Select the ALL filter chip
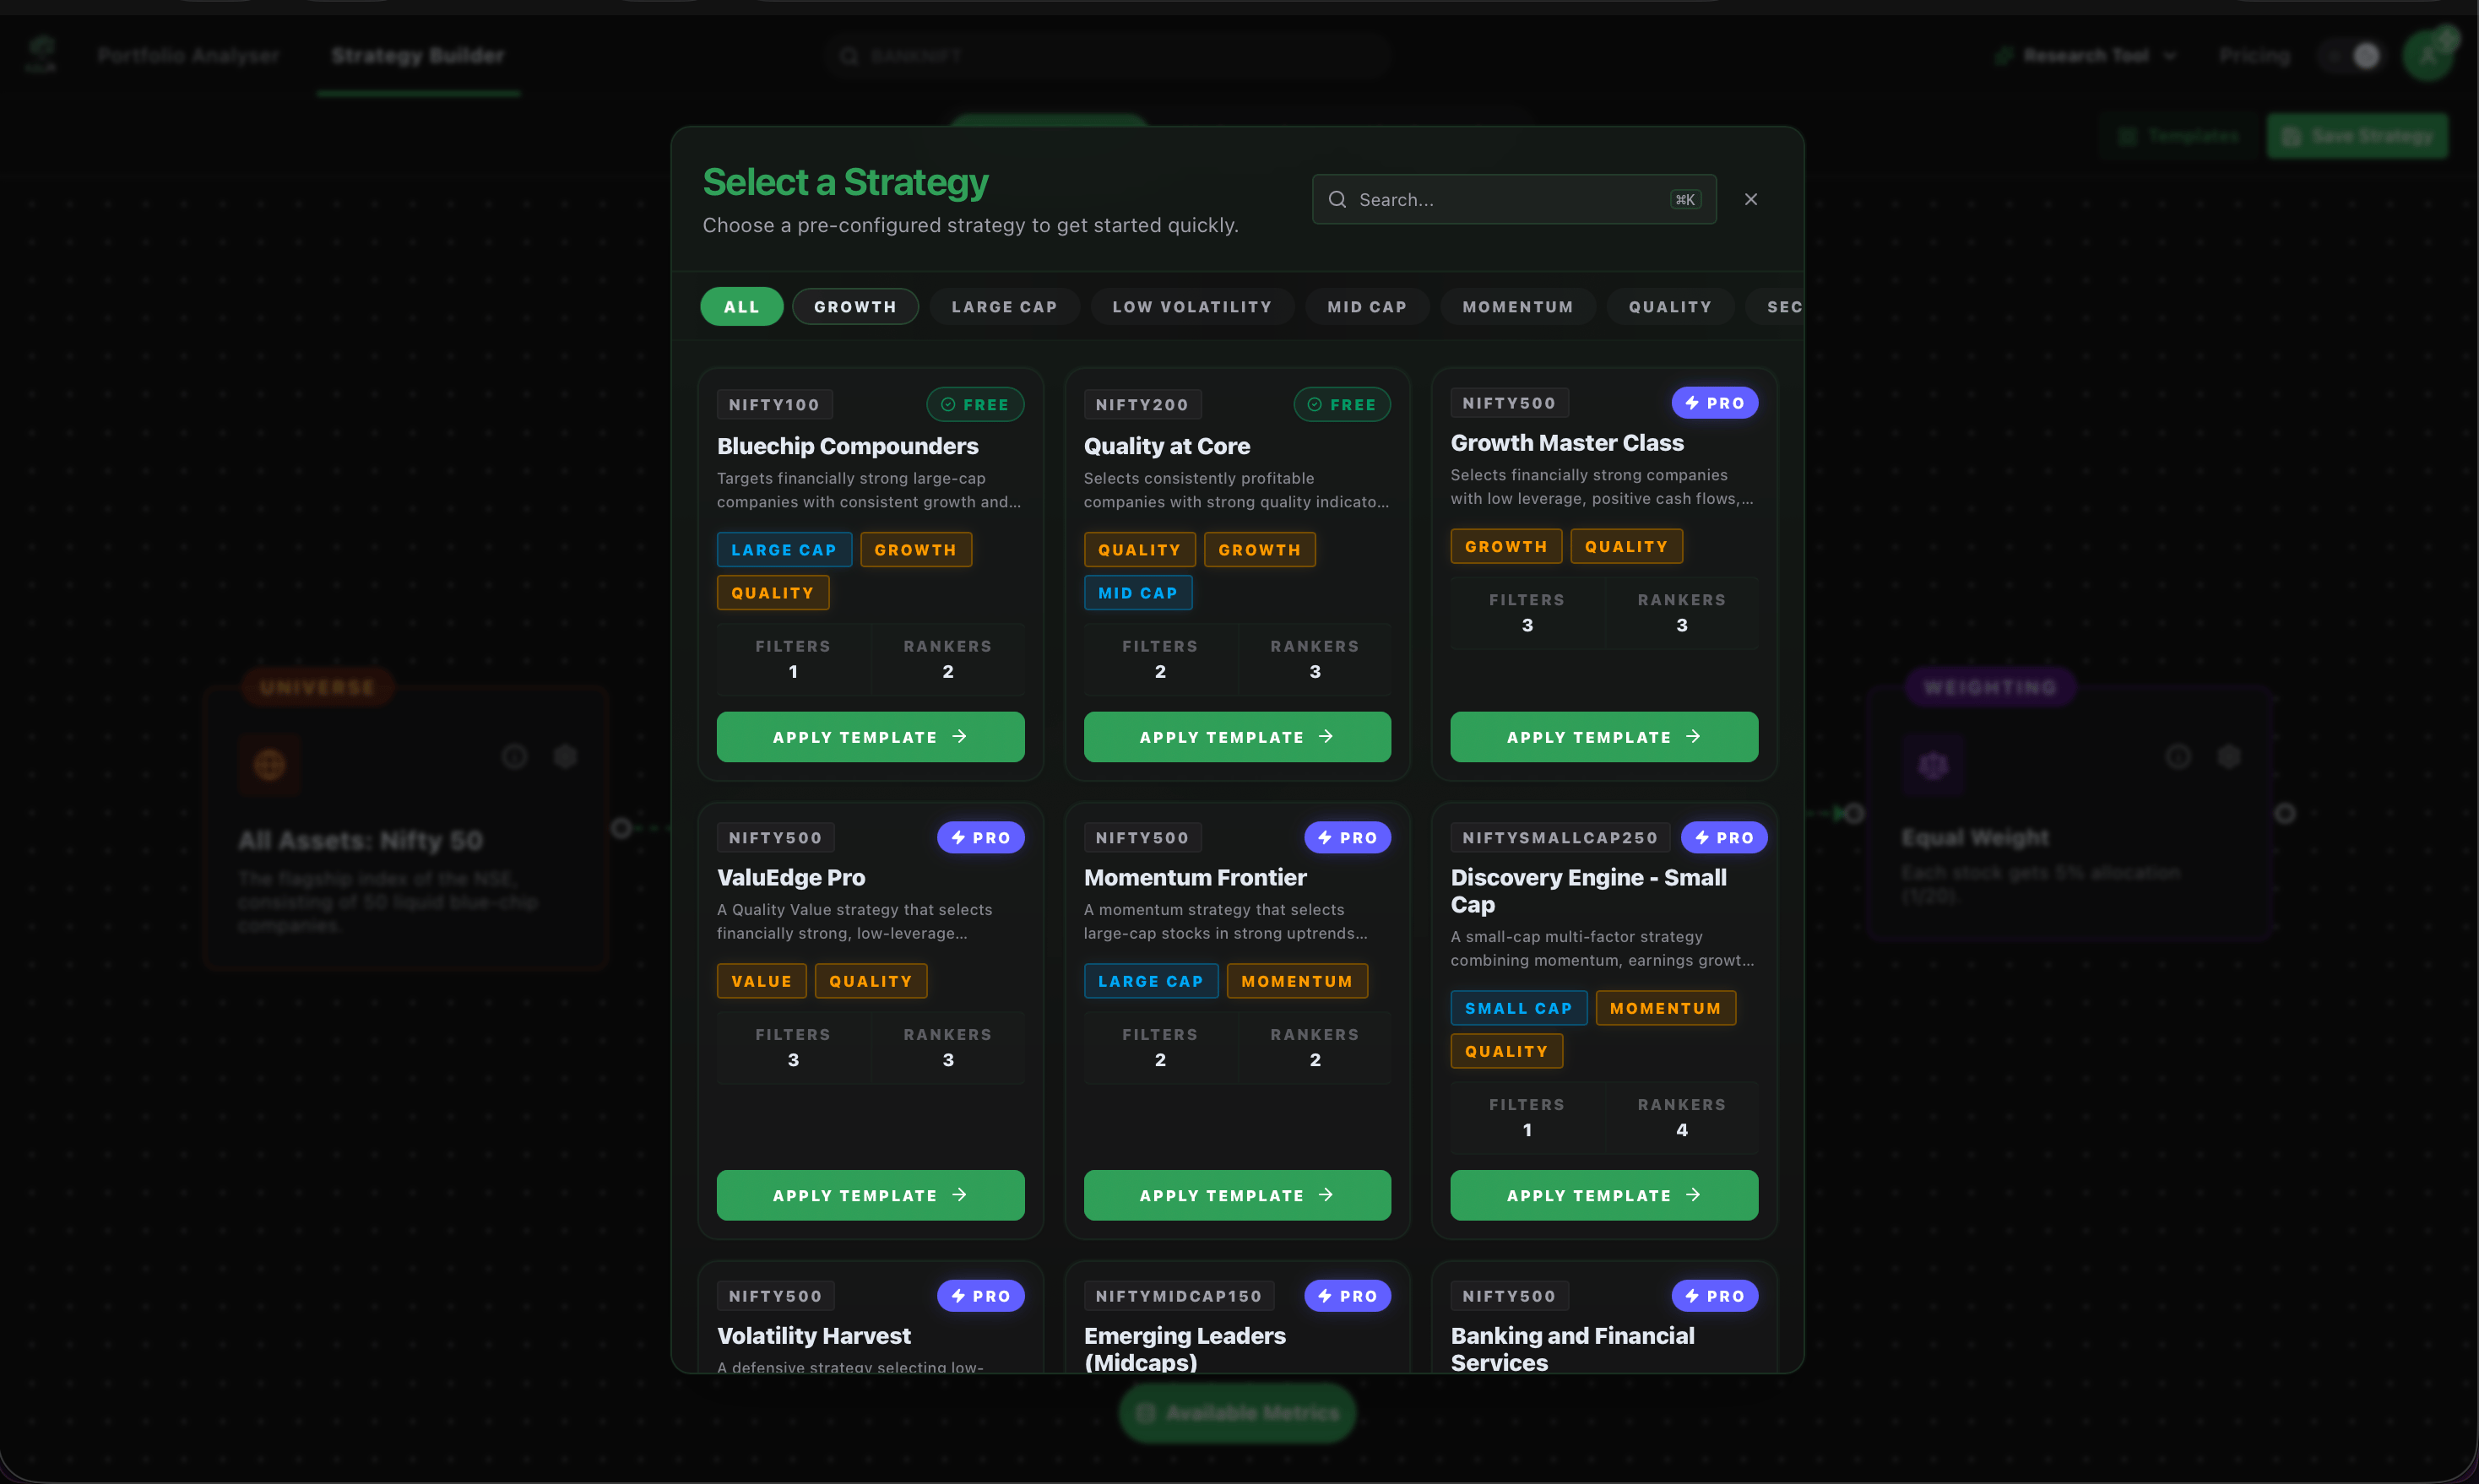The image size is (2479, 1484). [x=741, y=307]
